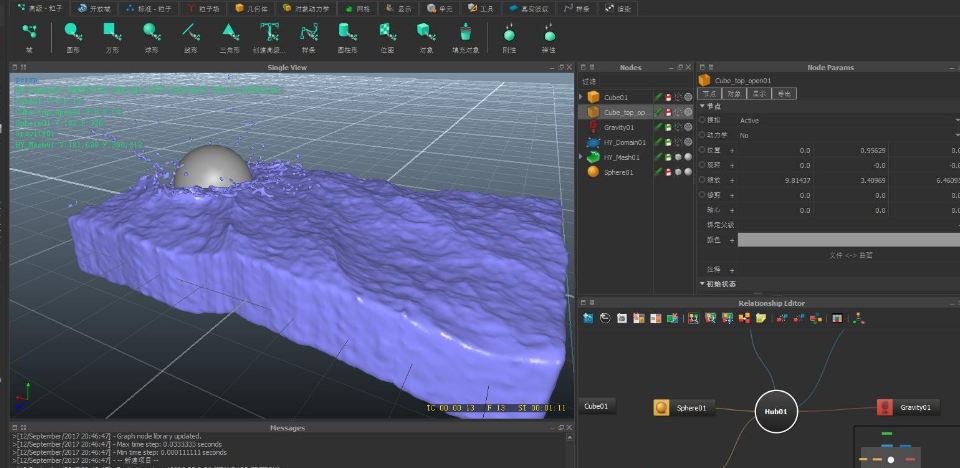
Task: Expand the HY_Mesh01 tree node
Action: tap(581, 157)
